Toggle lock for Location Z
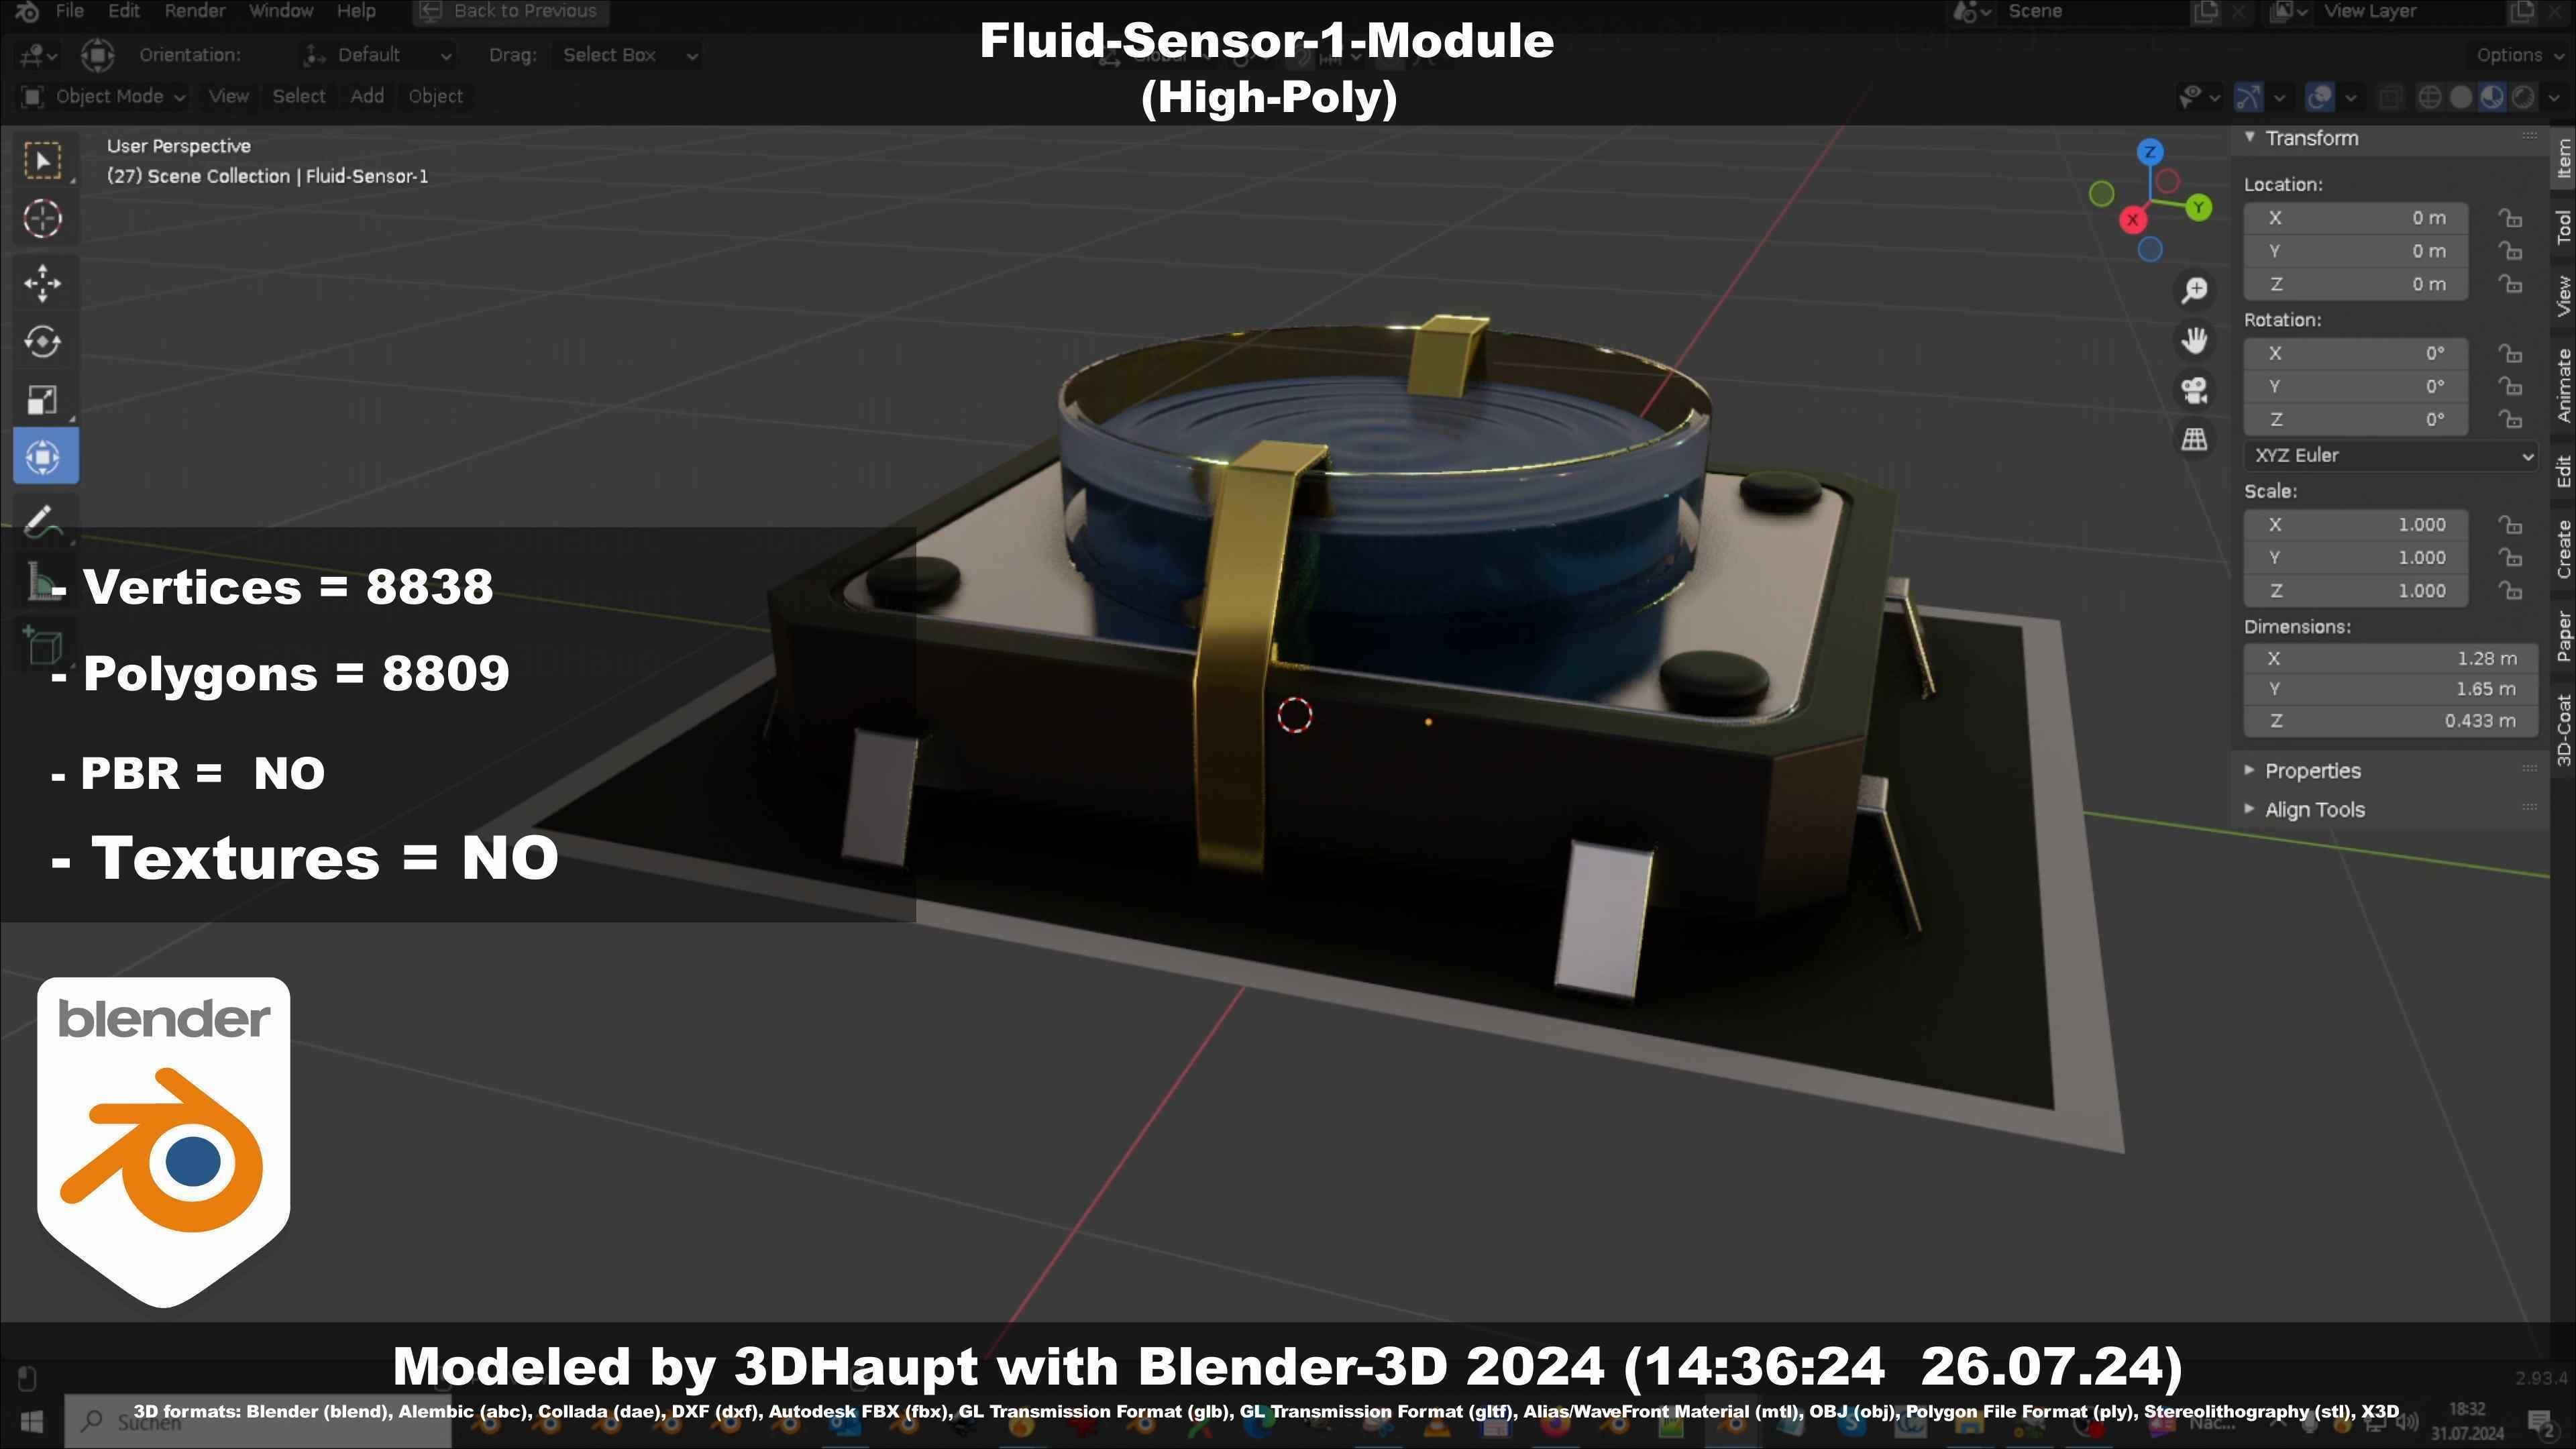This screenshot has width=2576, height=1449. tap(2510, 284)
